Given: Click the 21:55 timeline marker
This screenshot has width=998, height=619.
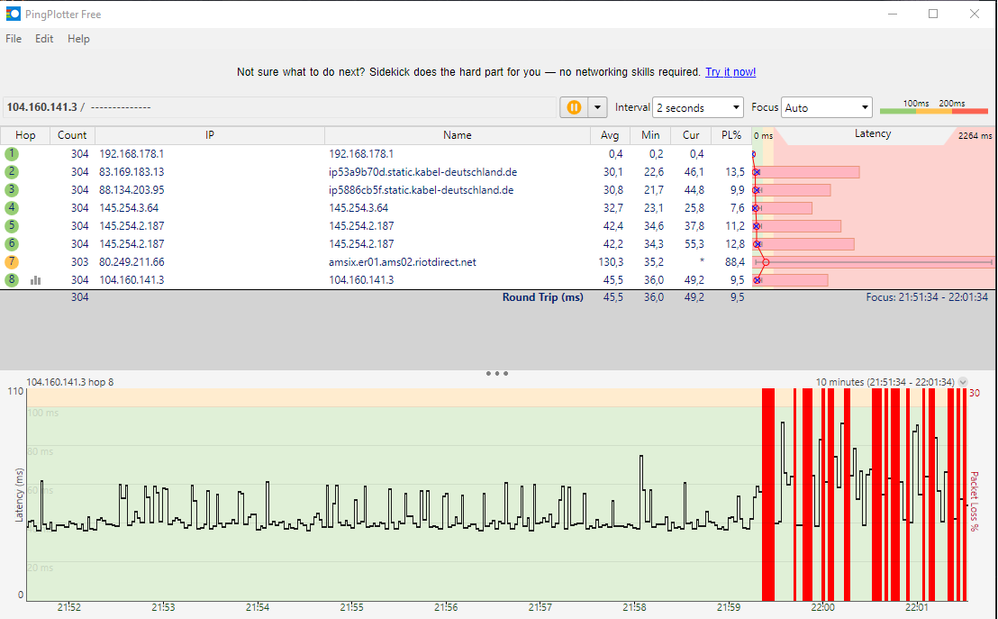Looking at the screenshot, I should click(x=351, y=608).
